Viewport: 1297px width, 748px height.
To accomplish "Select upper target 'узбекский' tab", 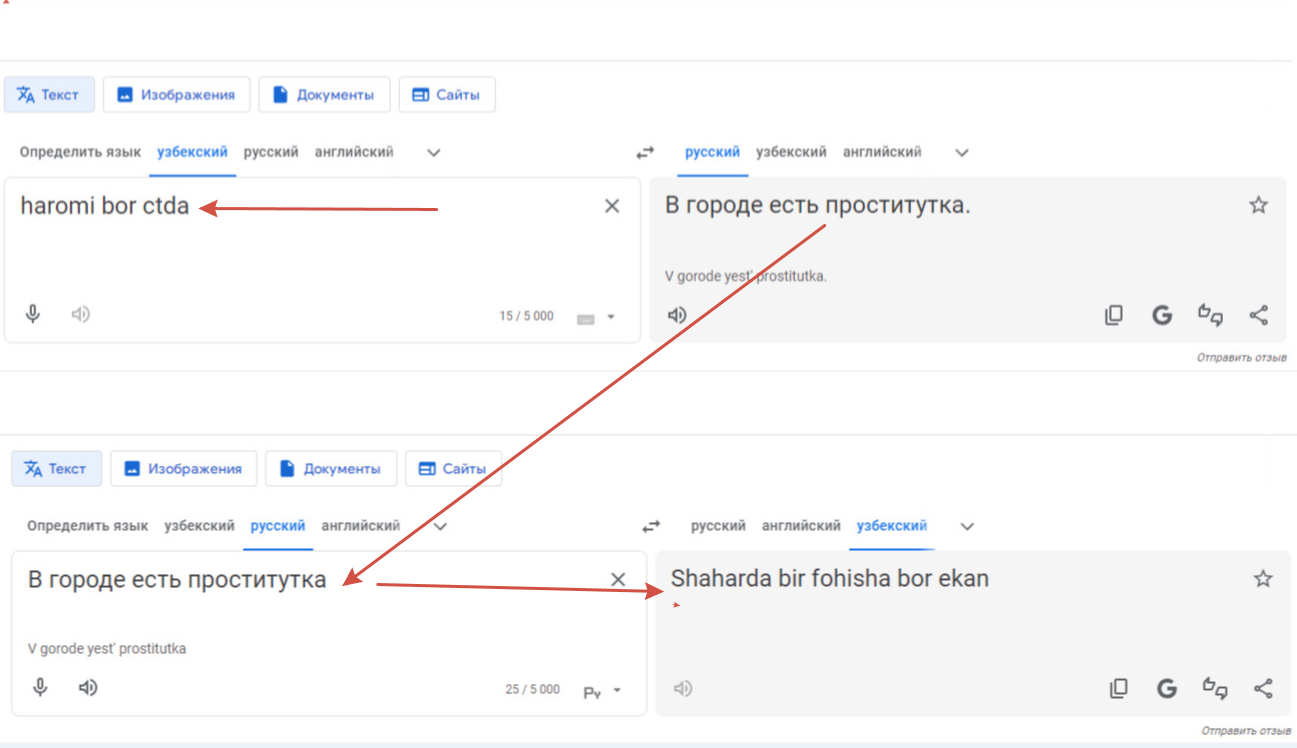I will pos(791,152).
